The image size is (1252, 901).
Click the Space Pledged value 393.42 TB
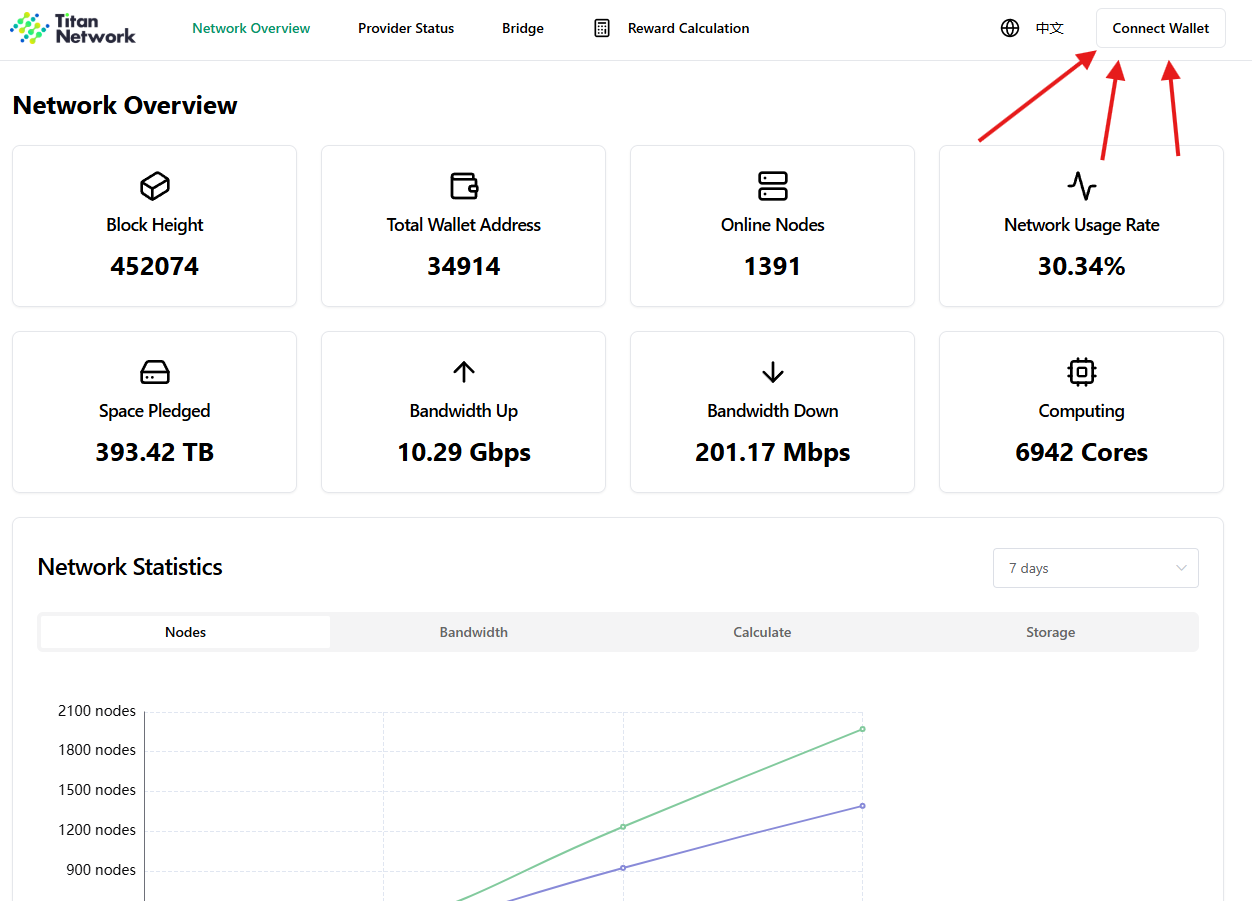pos(155,453)
